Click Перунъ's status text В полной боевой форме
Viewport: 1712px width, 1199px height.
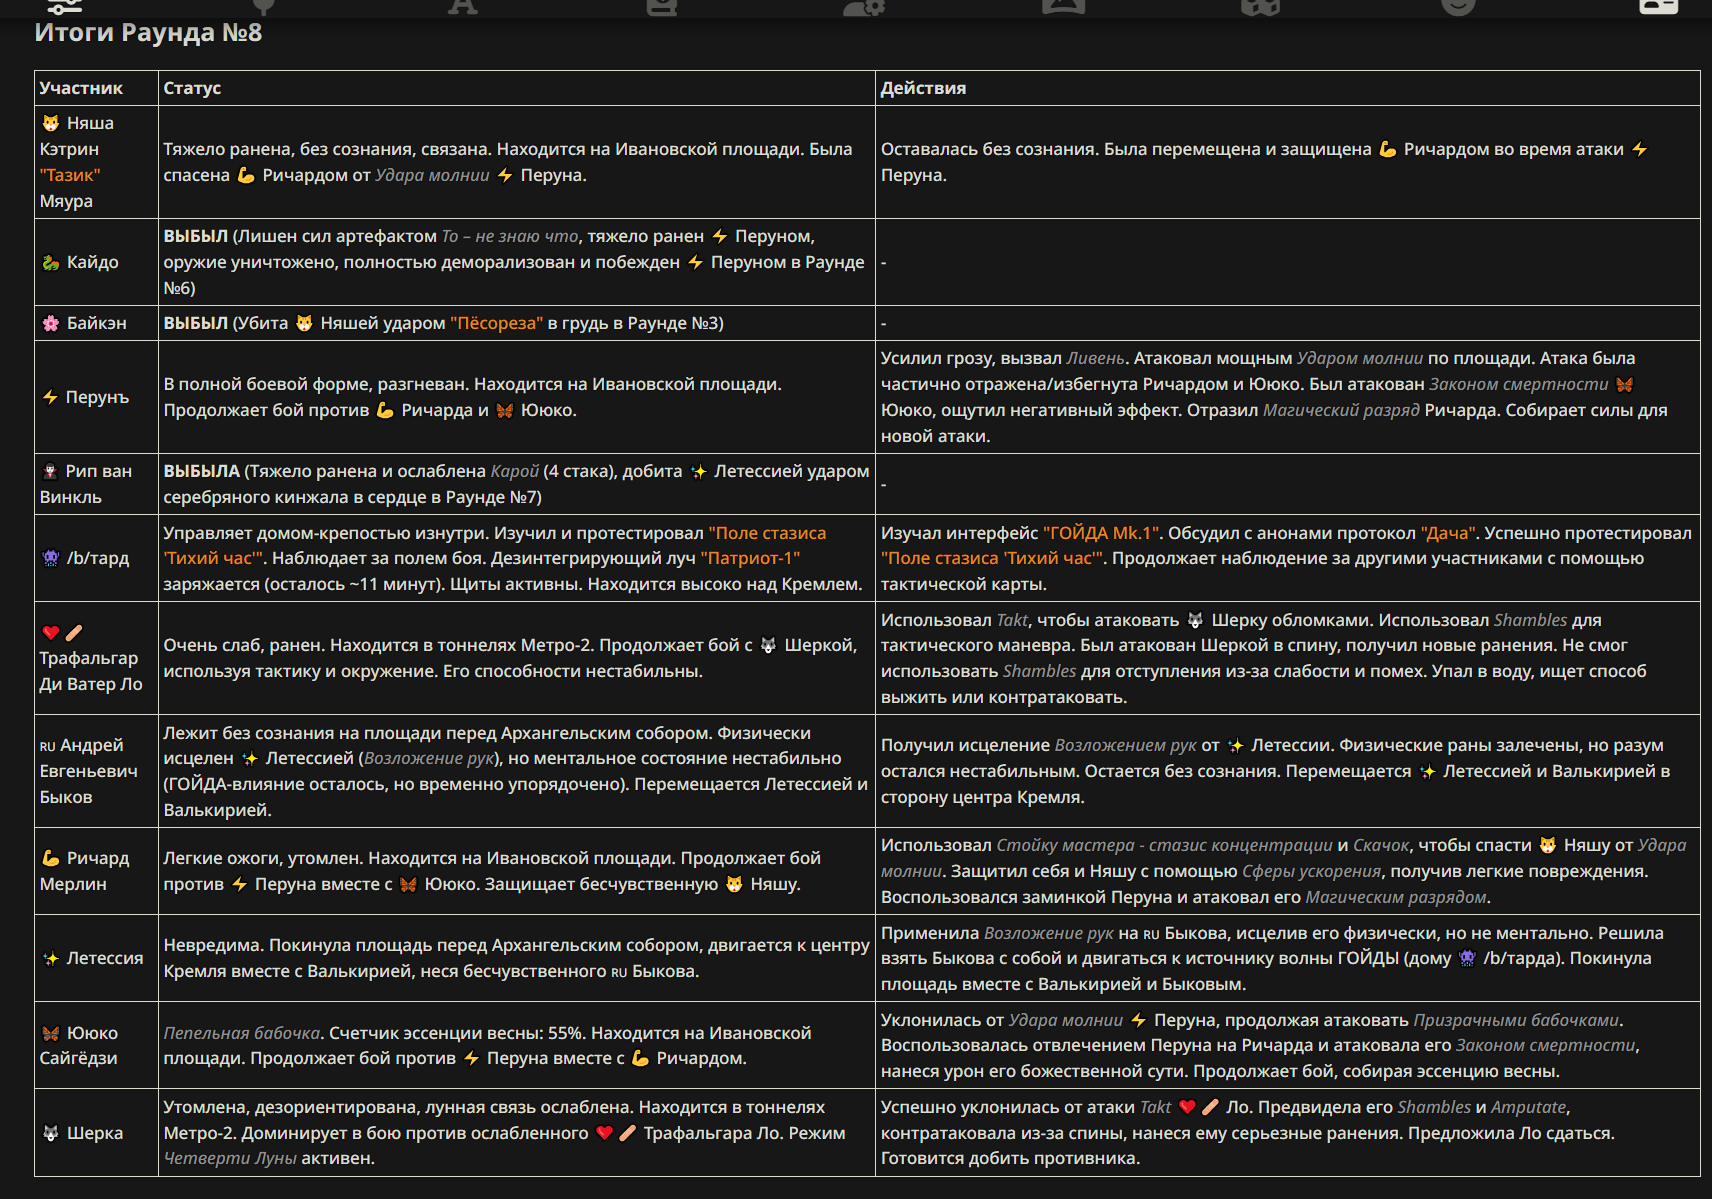point(473,397)
